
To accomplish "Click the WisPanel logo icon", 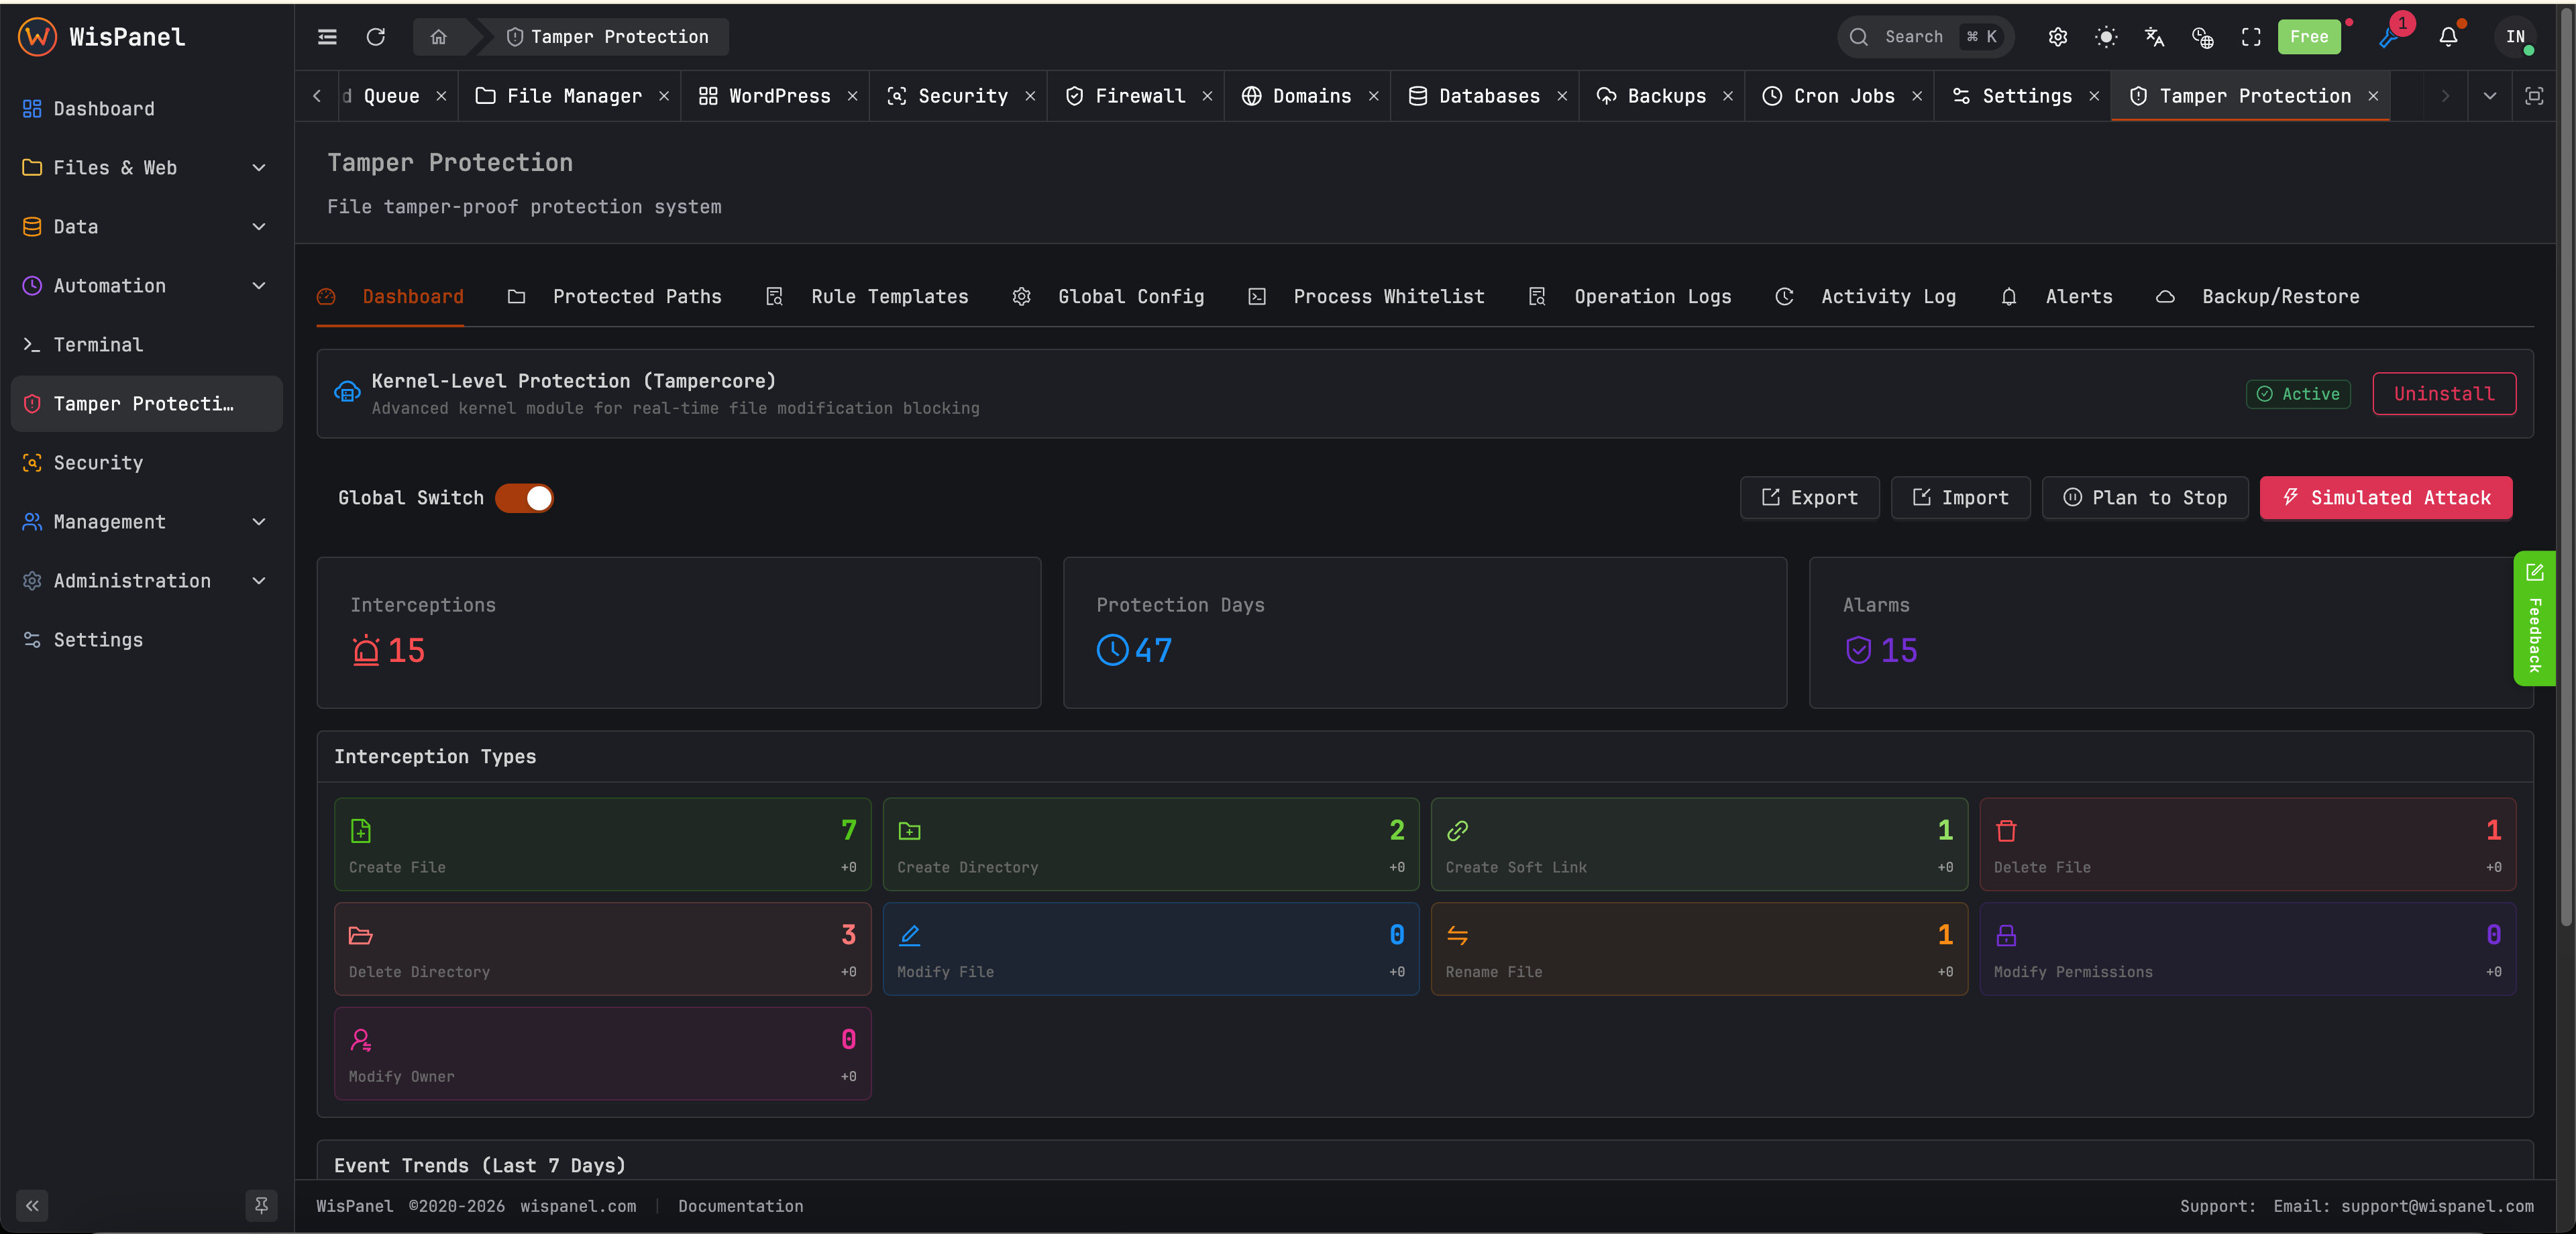I will pyautogui.click(x=37, y=37).
